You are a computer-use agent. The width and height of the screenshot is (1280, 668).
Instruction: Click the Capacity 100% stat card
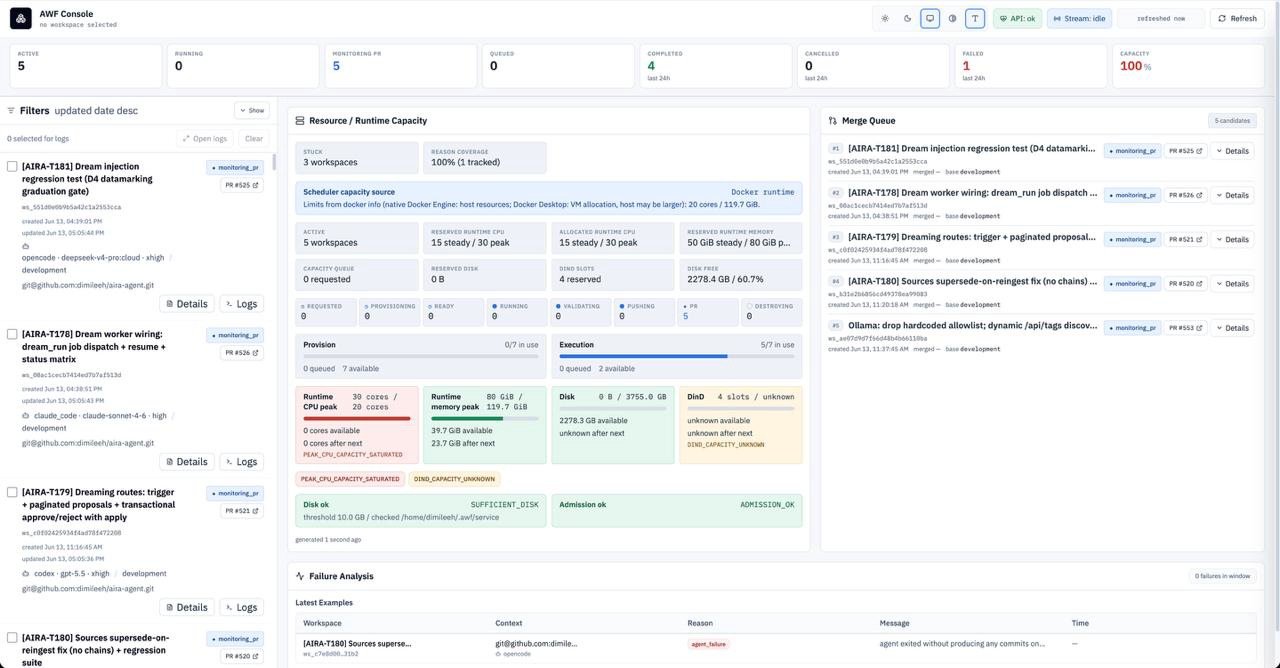pos(1188,66)
